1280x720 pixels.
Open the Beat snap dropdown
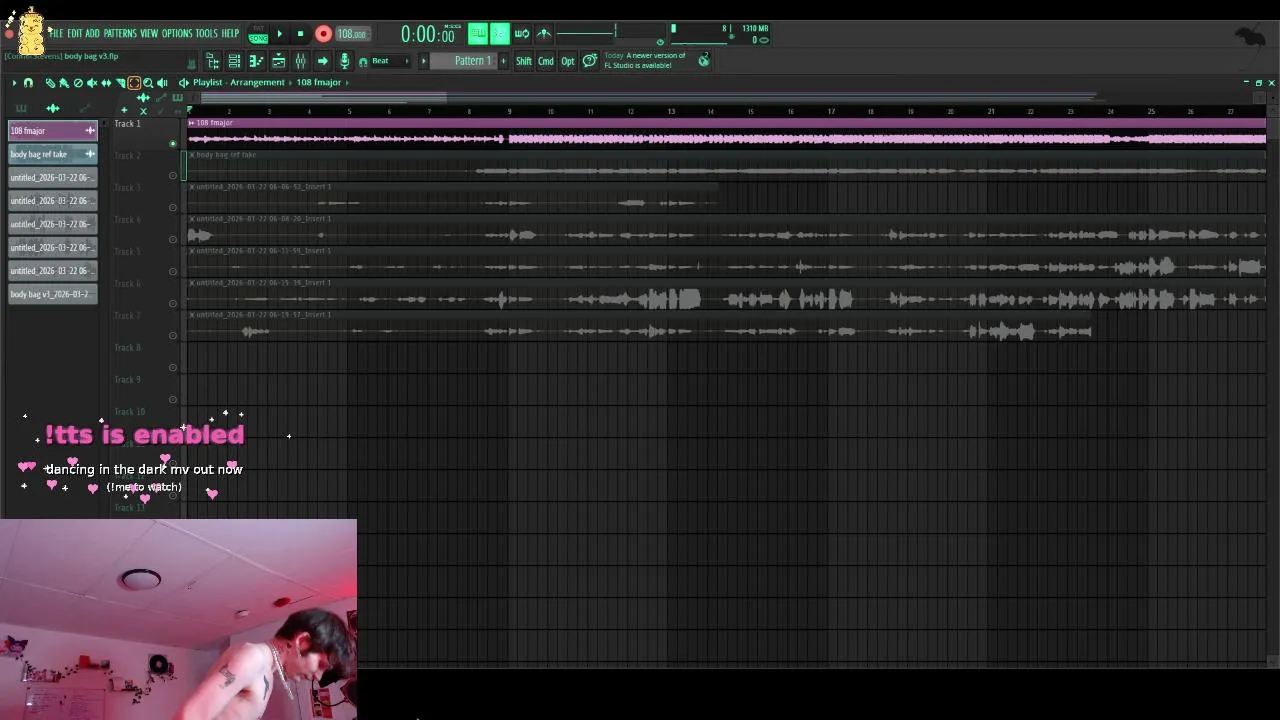coord(390,61)
